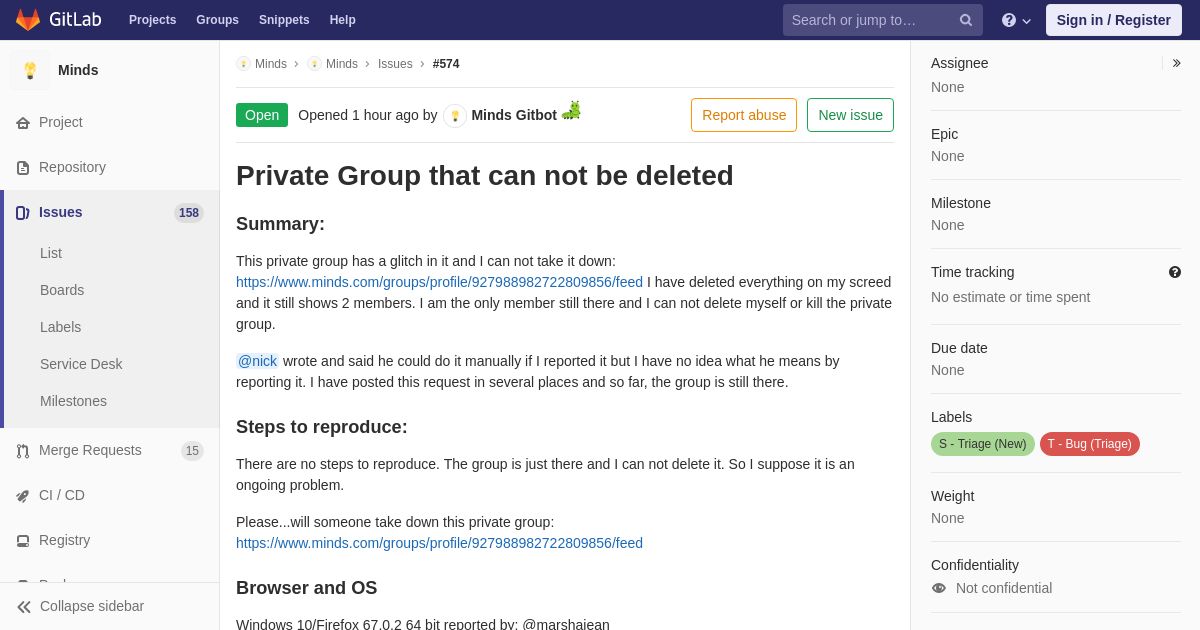This screenshot has width=1200, height=630.
Task: Click the issue title 'Private Group that can not be deleted'
Action: point(485,176)
